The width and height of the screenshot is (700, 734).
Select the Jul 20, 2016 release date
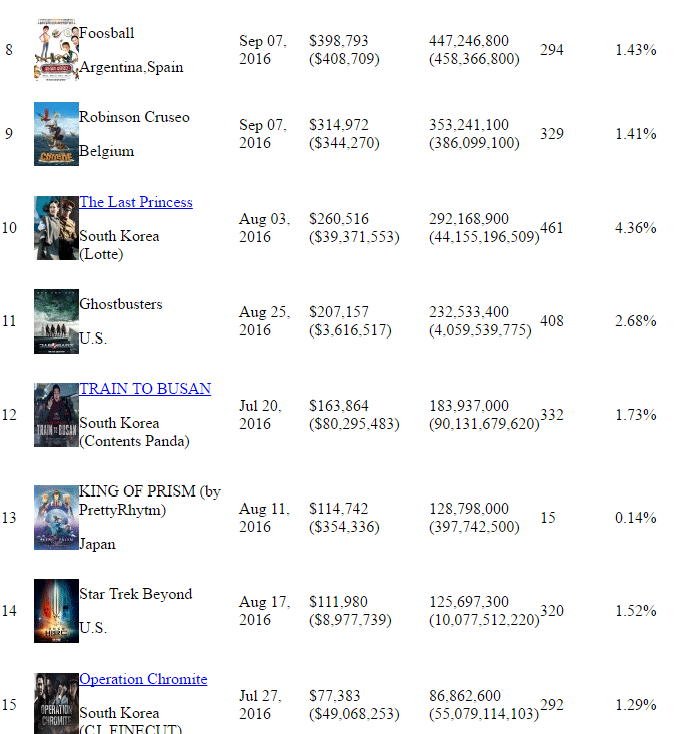(x=260, y=415)
